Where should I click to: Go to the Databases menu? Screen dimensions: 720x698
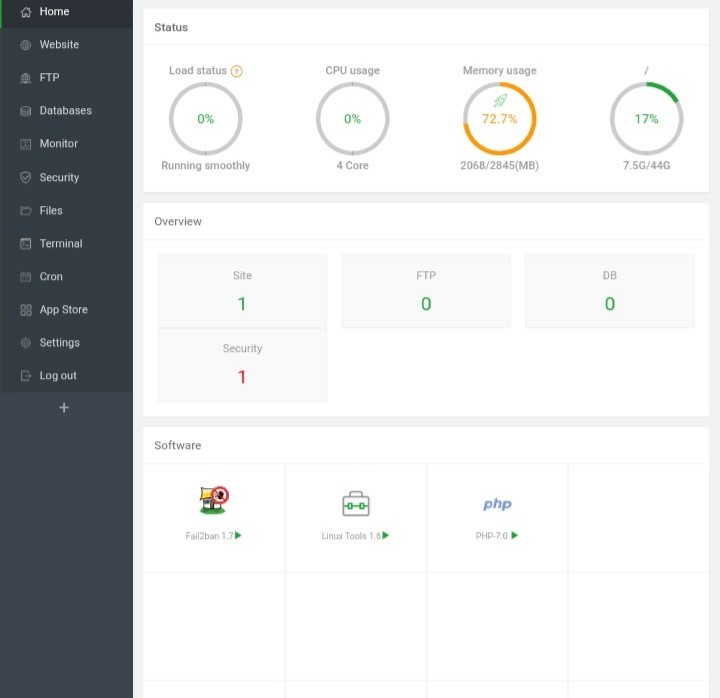[x=65, y=111]
